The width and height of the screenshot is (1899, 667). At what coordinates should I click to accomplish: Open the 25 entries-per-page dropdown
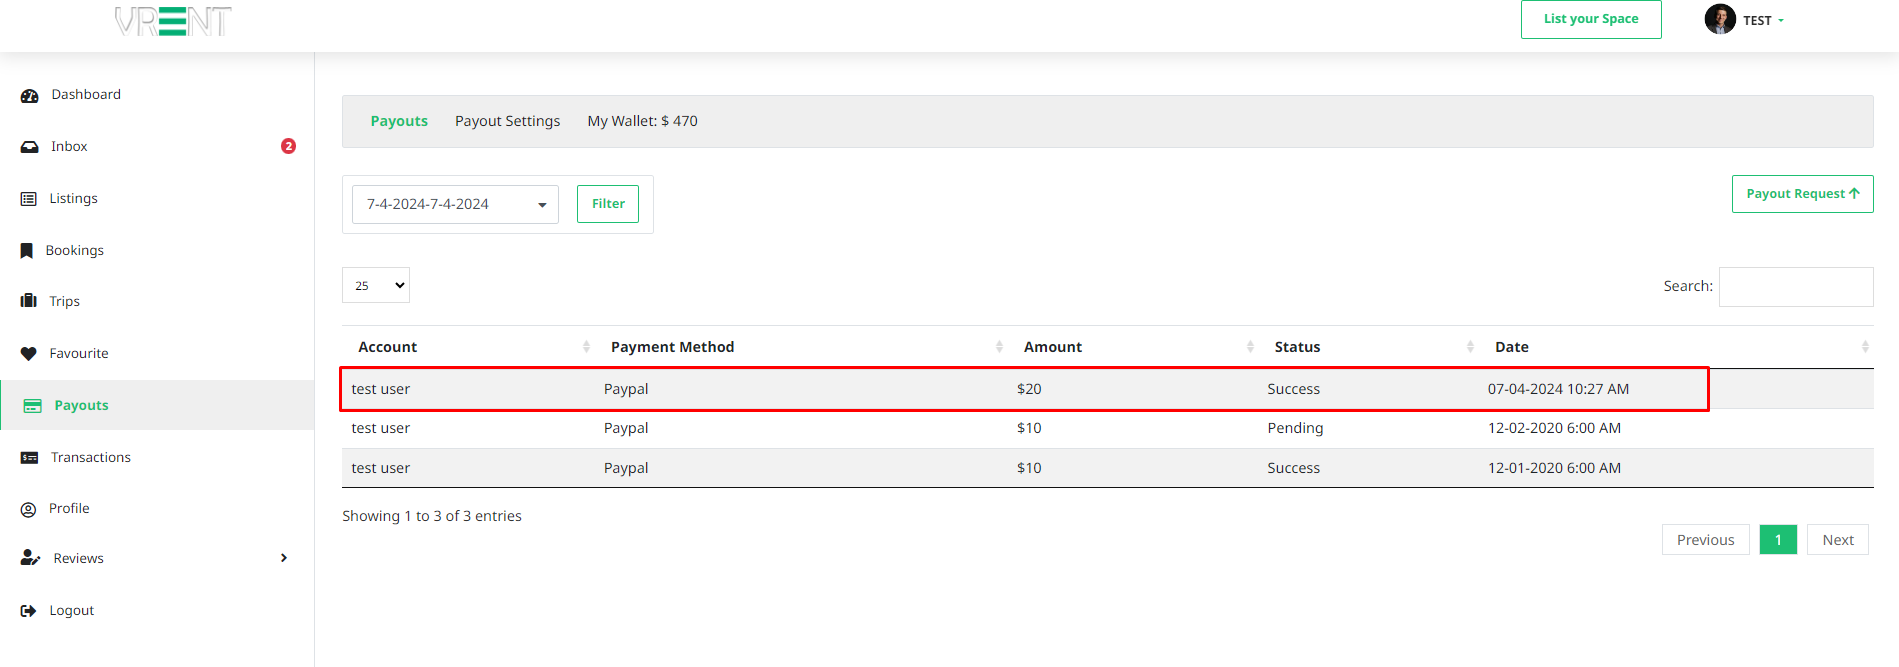click(376, 286)
